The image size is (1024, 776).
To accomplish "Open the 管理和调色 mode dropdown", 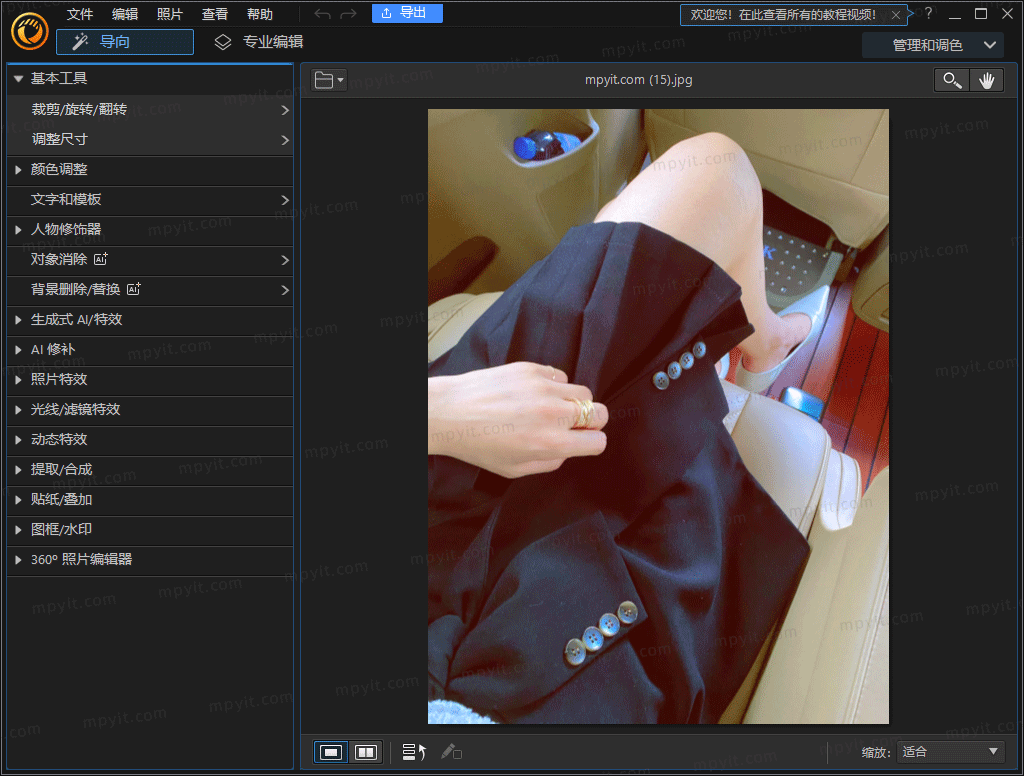I will 933,45.
